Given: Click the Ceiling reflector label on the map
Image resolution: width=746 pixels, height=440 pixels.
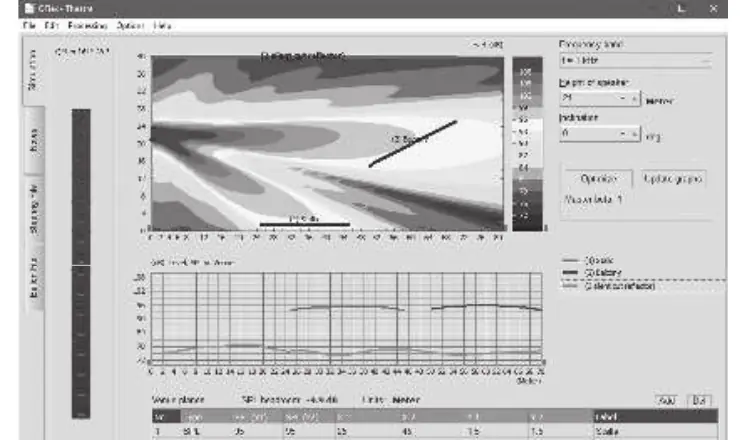Looking at the screenshot, I should point(304,56).
